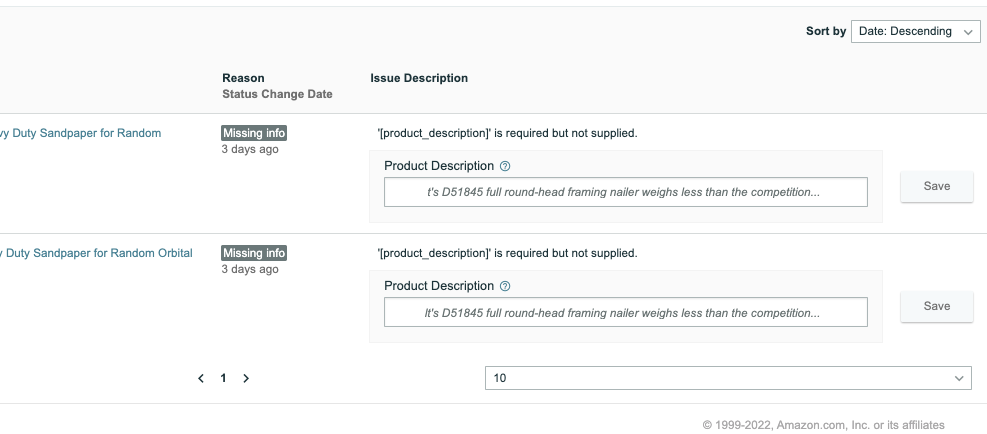Open the 'Sandpaper for Random Orbital' product link
The height and width of the screenshot is (434, 987).
coord(96,253)
